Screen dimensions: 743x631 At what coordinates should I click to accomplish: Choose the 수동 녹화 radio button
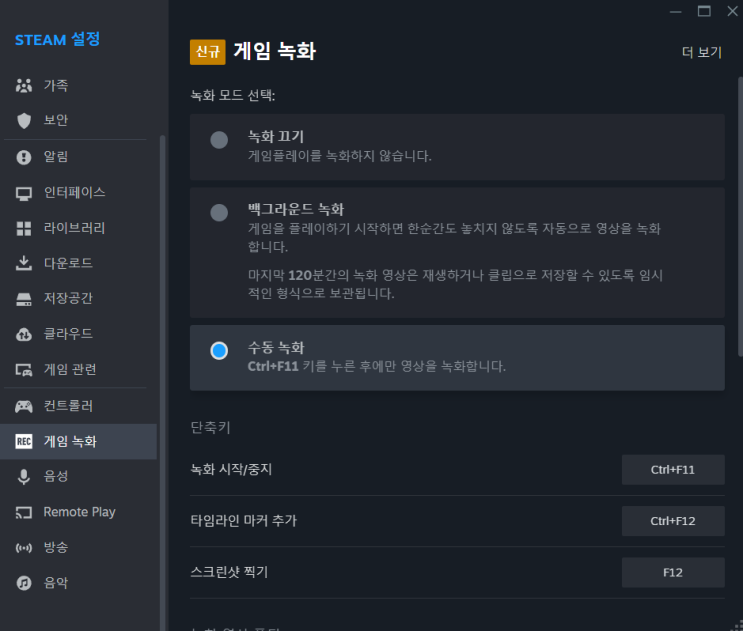[219, 350]
